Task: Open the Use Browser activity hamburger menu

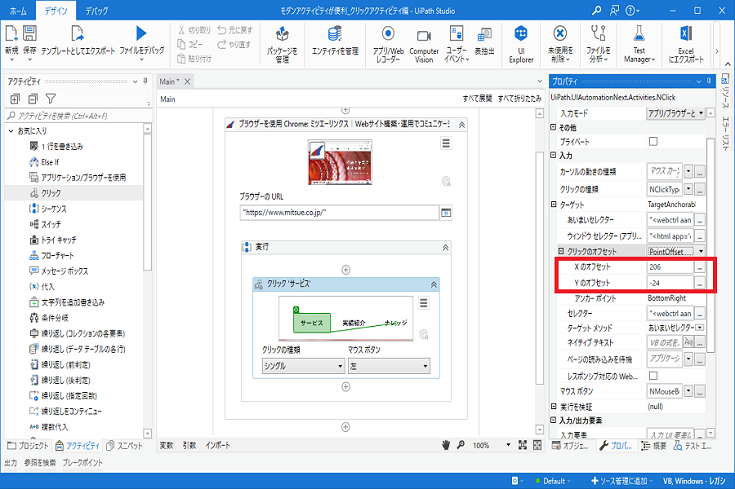Action: pyautogui.click(x=446, y=143)
